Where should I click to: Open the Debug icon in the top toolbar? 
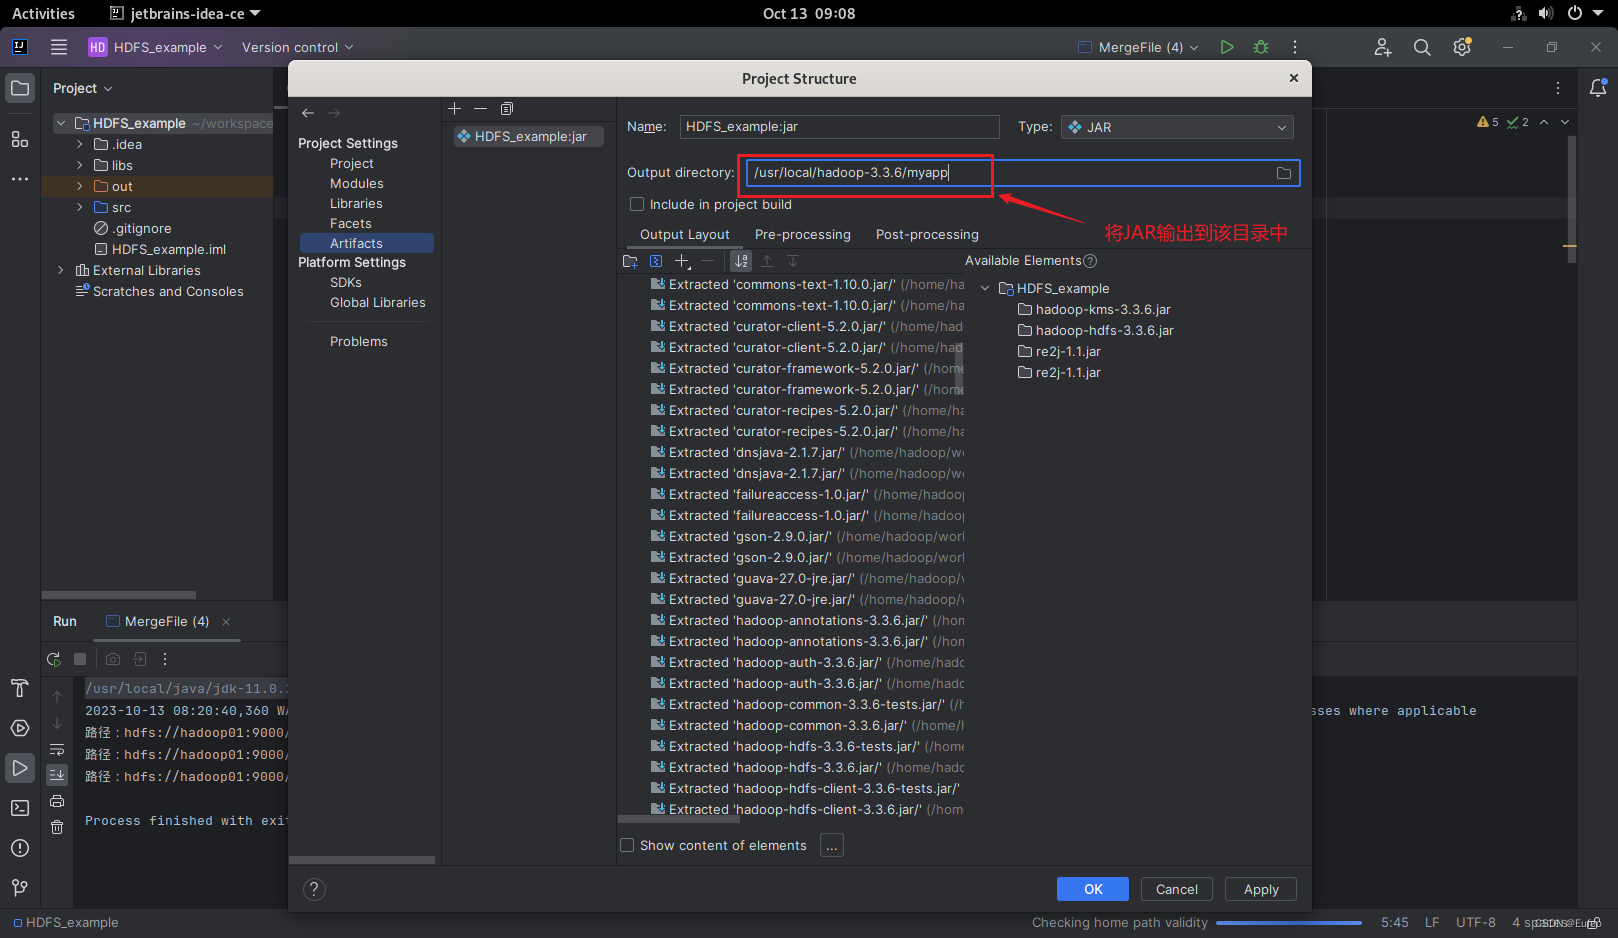(1260, 46)
